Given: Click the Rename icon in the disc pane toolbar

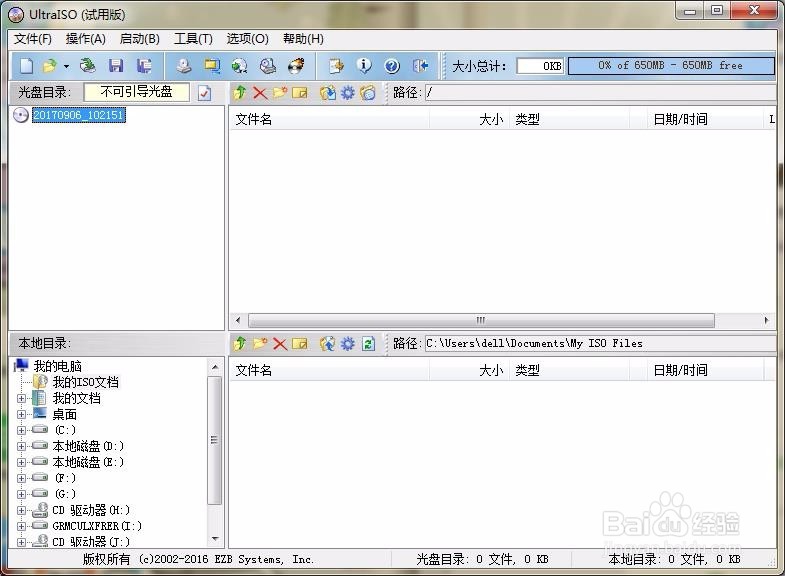Looking at the screenshot, I should click(299, 93).
